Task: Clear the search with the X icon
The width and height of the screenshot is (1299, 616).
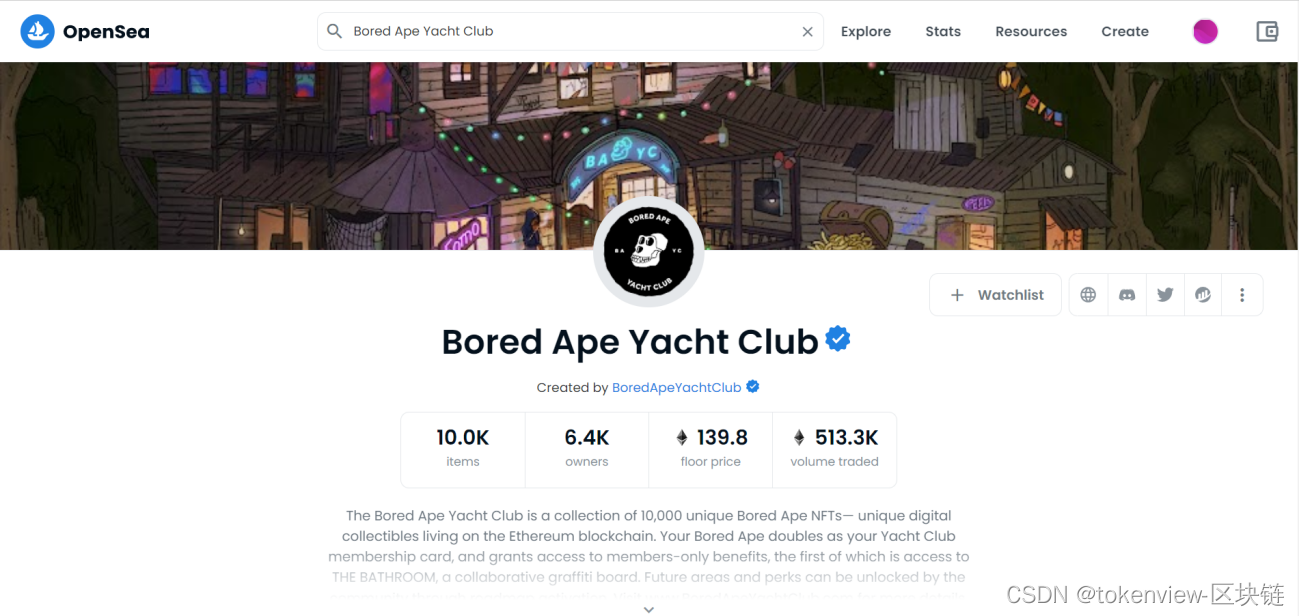Action: (x=807, y=32)
